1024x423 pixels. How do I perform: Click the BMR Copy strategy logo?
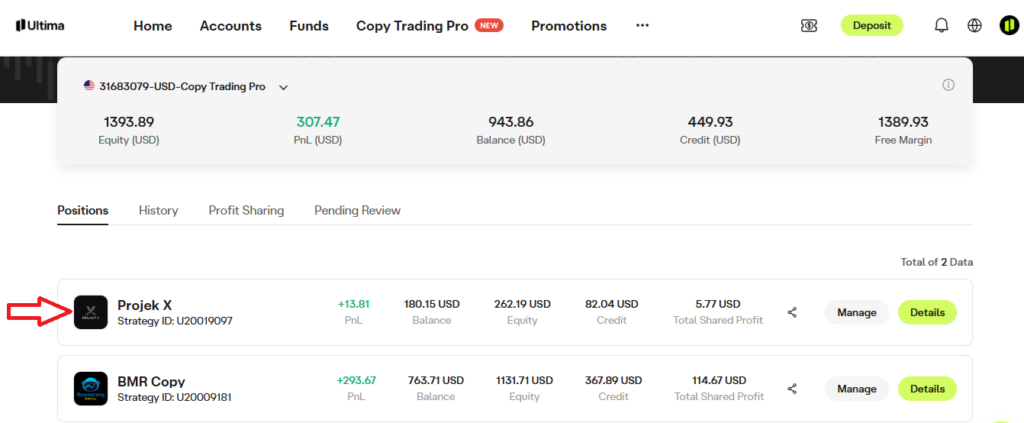(x=91, y=388)
